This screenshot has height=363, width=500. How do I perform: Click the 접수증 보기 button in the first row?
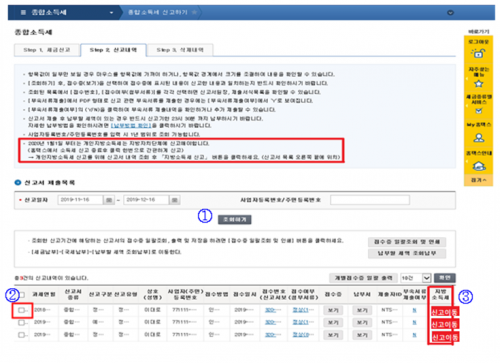tap(333, 310)
